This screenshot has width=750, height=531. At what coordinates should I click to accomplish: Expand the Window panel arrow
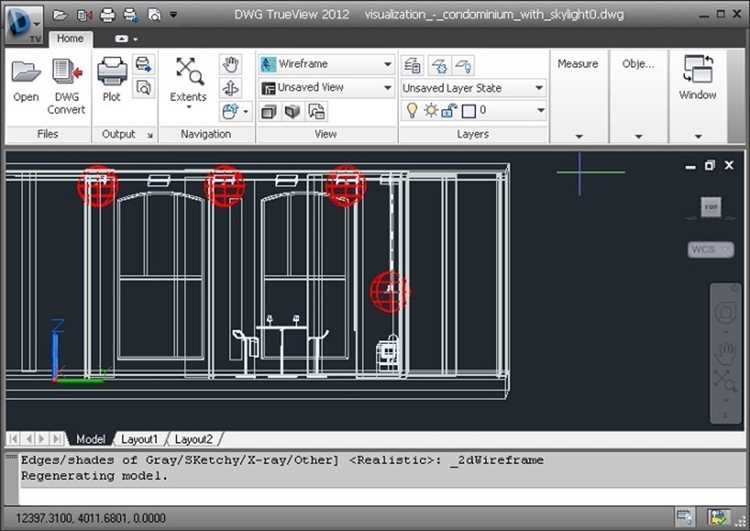pyautogui.click(x=698, y=136)
